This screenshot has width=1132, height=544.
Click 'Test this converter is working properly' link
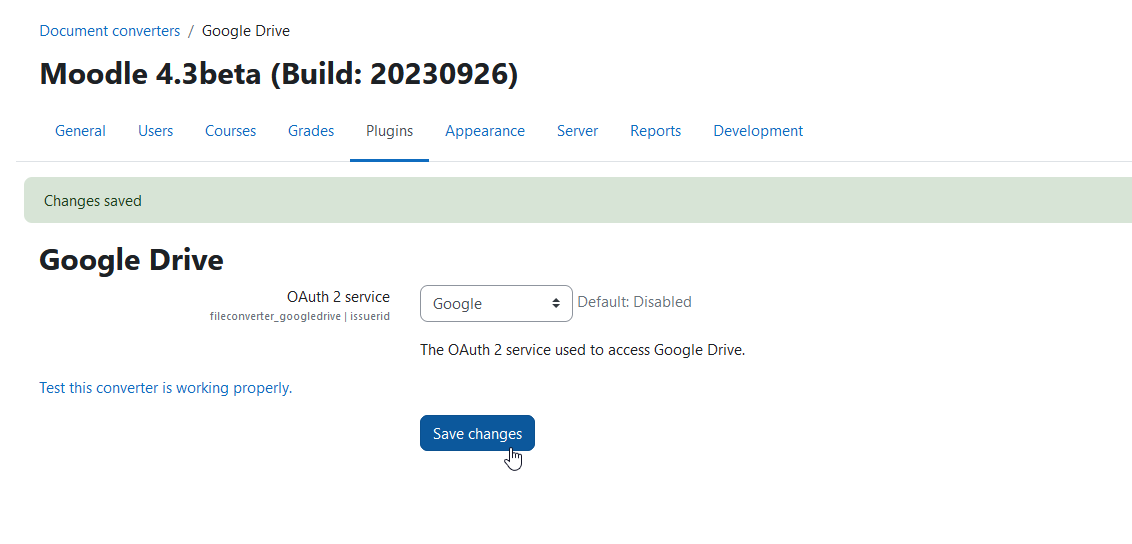[165, 388]
